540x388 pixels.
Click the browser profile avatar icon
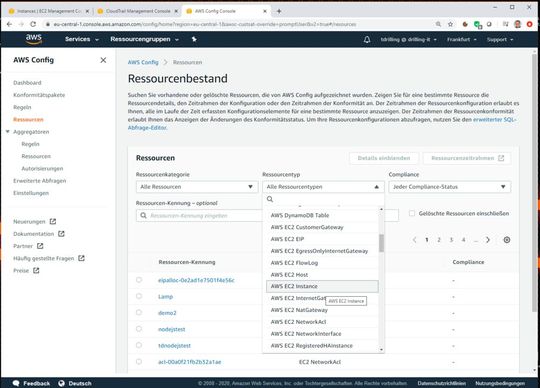click(517, 24)
